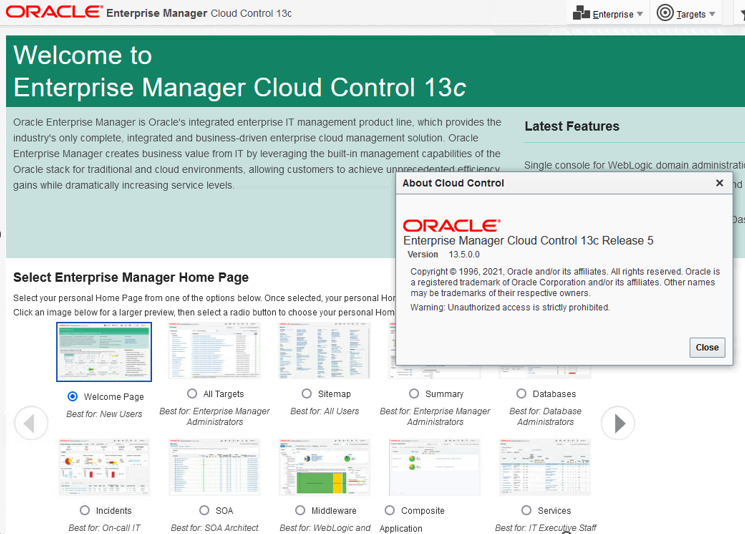Close About Cloud Control dialog via X
Image resolution: width=745 pixels, height=534 pixels.
click(x=719, y=183)
